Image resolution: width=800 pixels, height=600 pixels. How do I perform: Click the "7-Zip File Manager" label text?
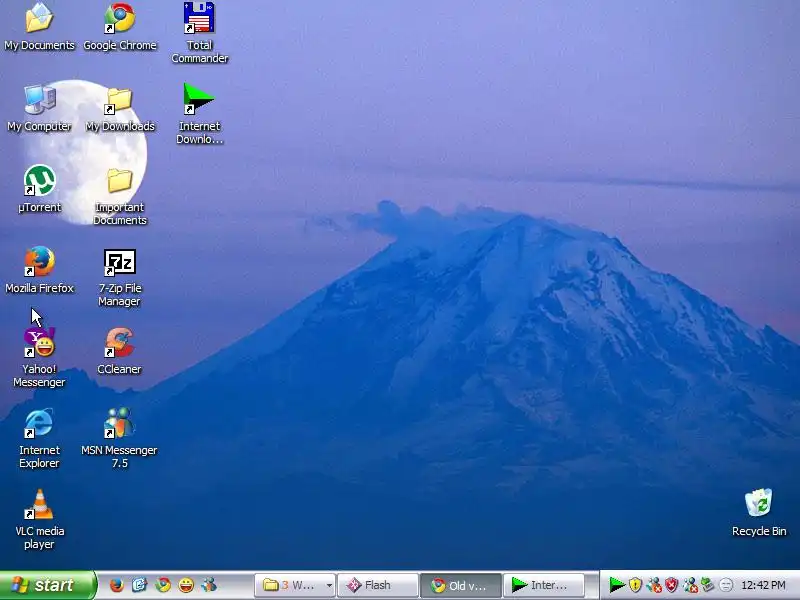(119, 294)
